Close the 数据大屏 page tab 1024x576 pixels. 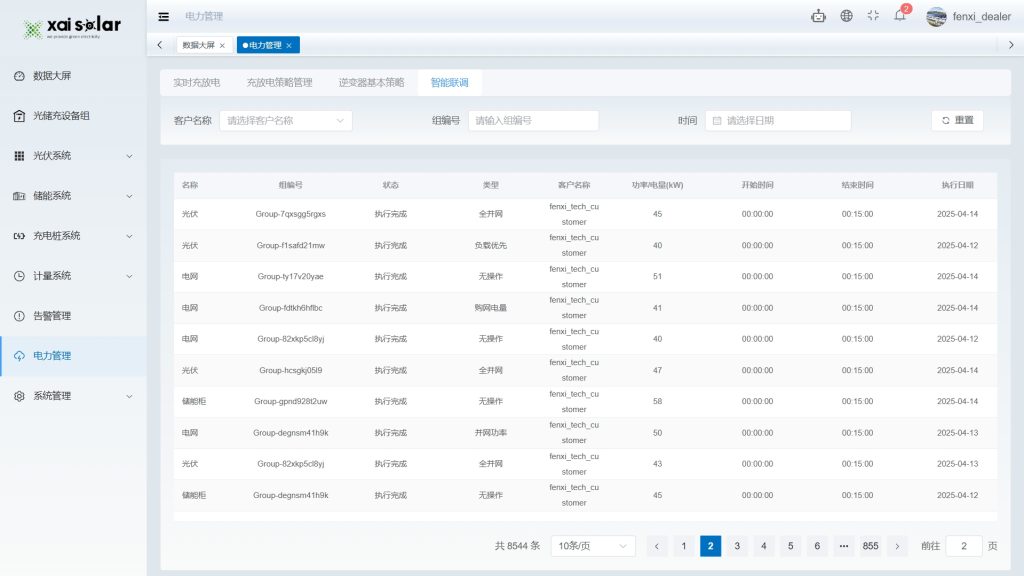coord(222,45)
